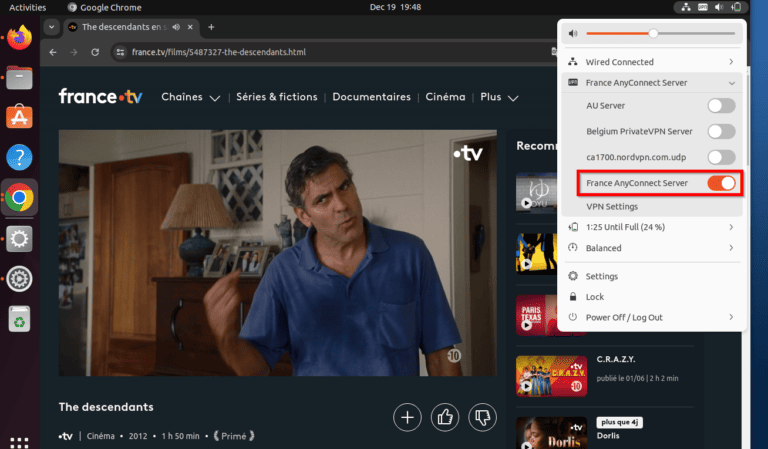Screen dimensions: 768x449
Task: Open the Documentaires menu item
Action: 371,97
